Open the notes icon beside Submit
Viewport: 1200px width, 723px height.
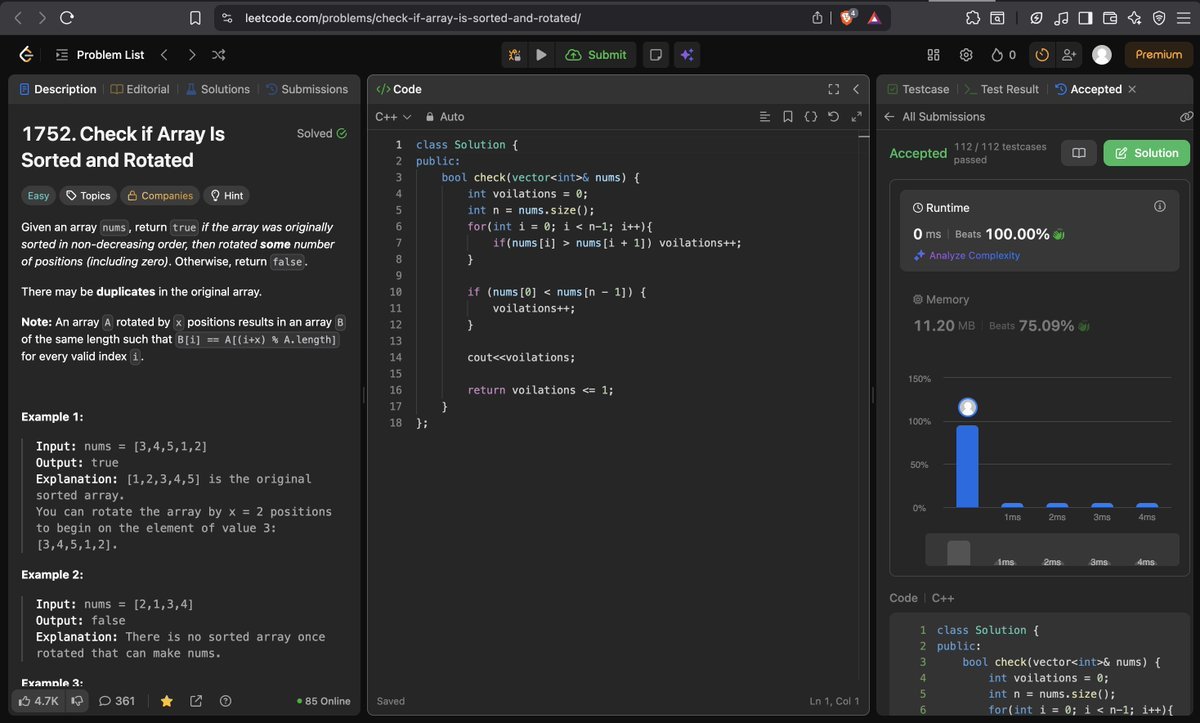(655, 55)
